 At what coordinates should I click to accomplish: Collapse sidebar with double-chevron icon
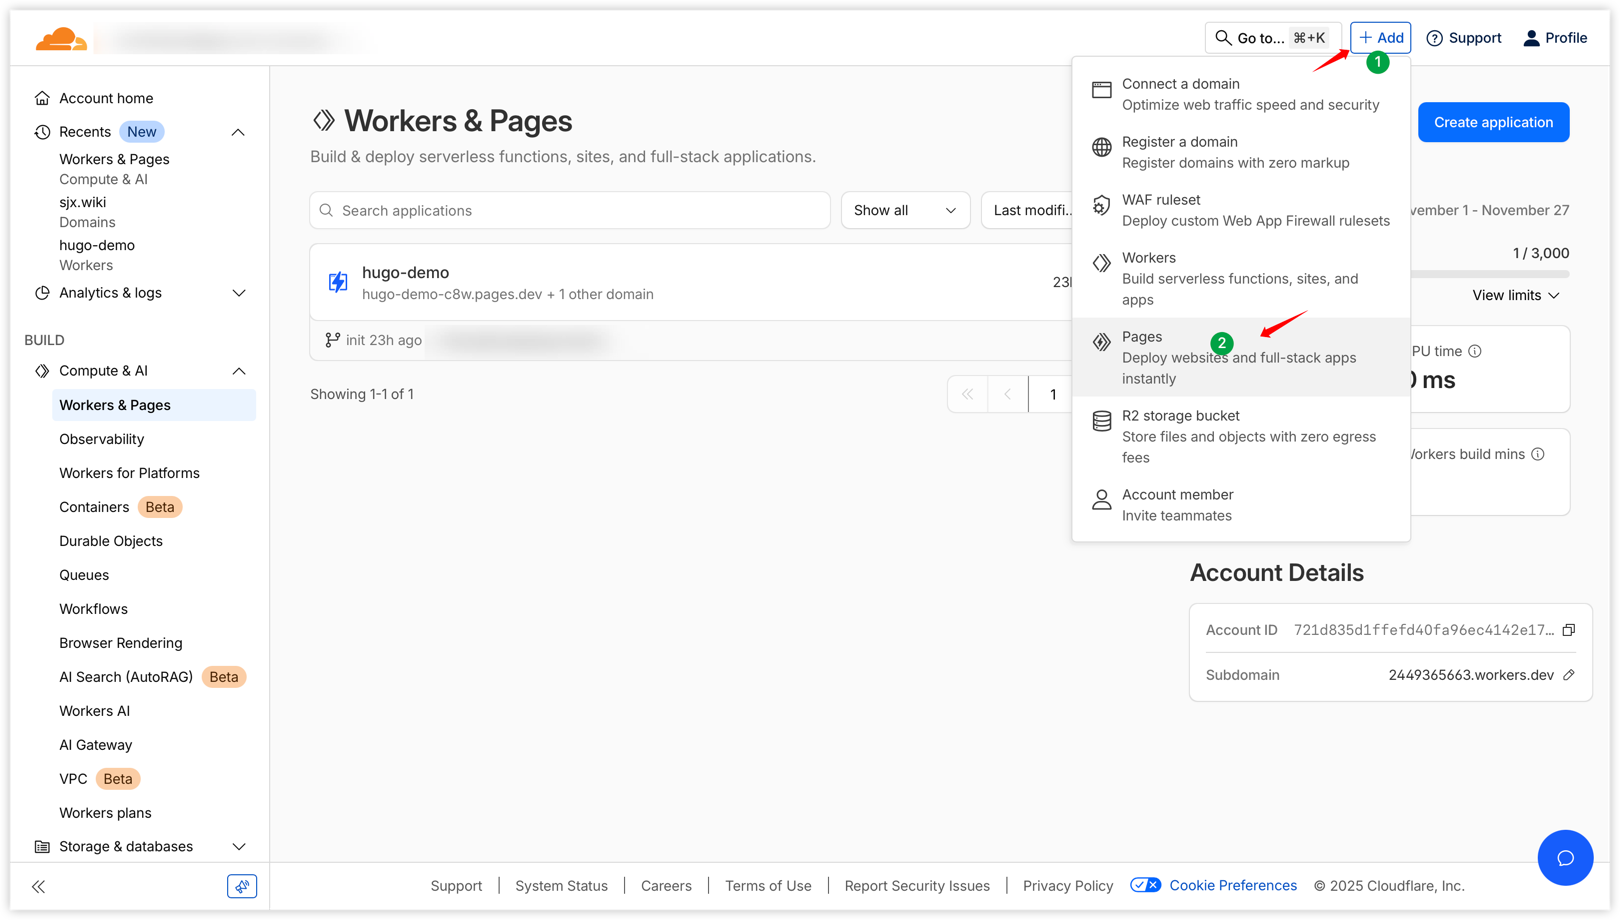[38, 886]
